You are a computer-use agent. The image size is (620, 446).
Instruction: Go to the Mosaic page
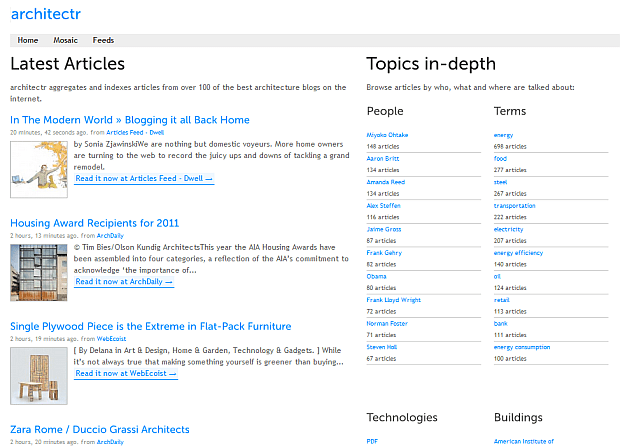click(65, 41)
